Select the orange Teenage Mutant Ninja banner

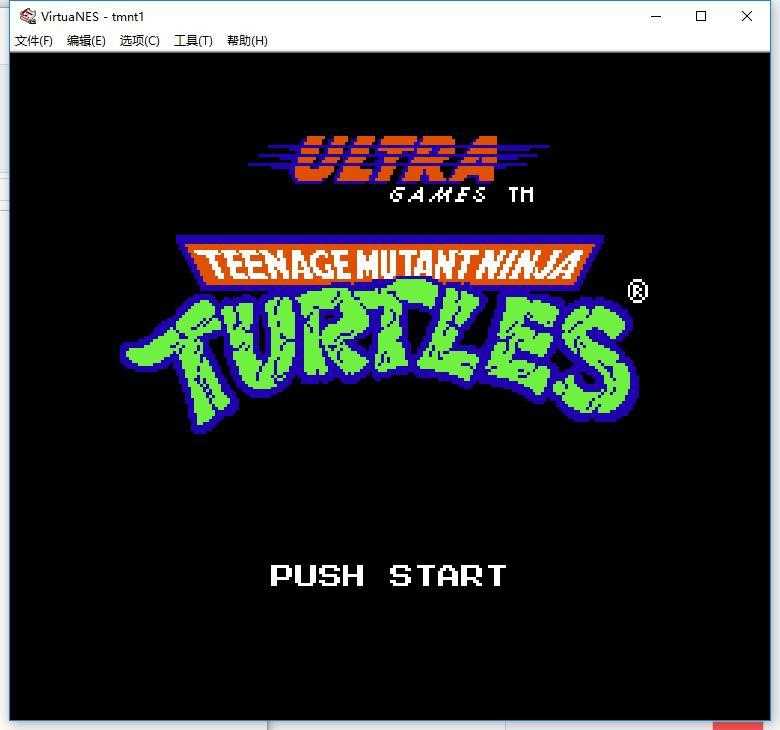pos(390,264)
